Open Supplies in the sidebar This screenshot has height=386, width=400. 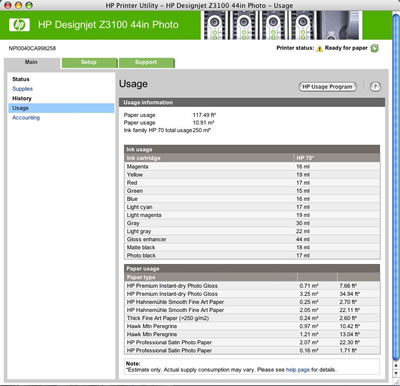[23, 89]
